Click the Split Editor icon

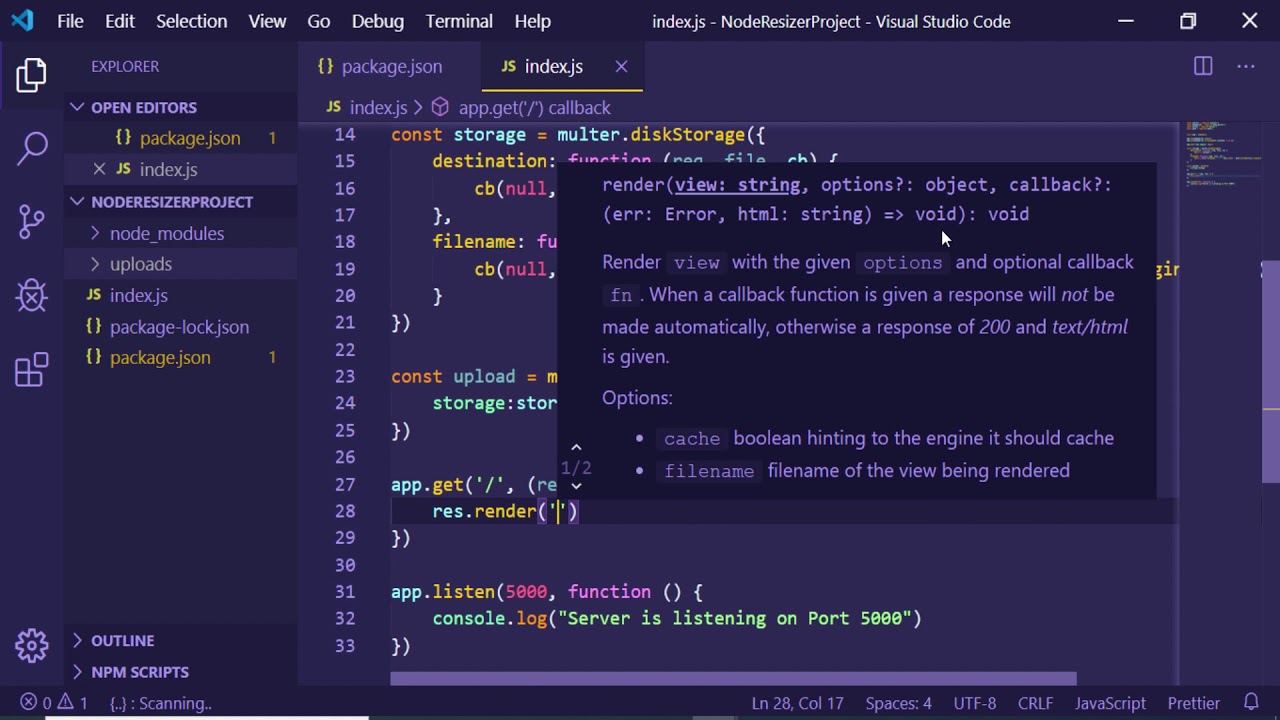(1203, 66)
